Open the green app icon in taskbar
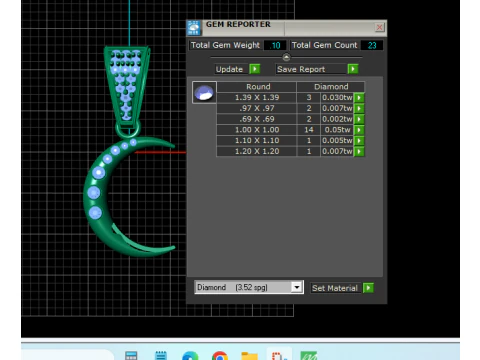Viewport: 480px width, 360px height. coord(309,356)
